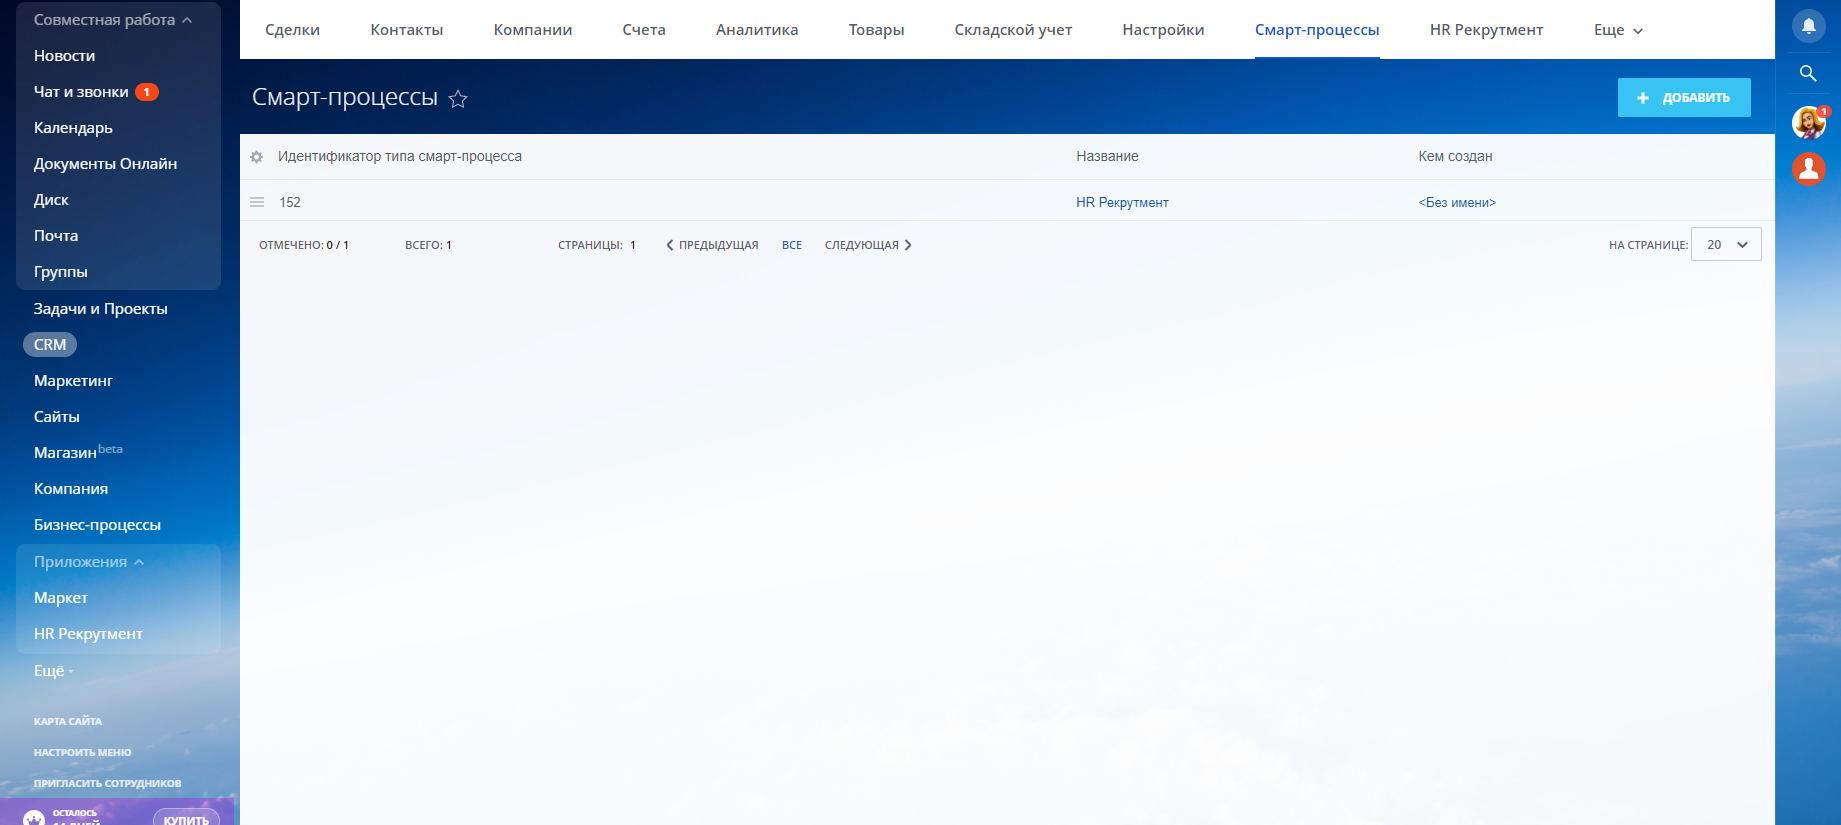Show all records with Все link
This screenshot has height=825, width=1841.
792,245
